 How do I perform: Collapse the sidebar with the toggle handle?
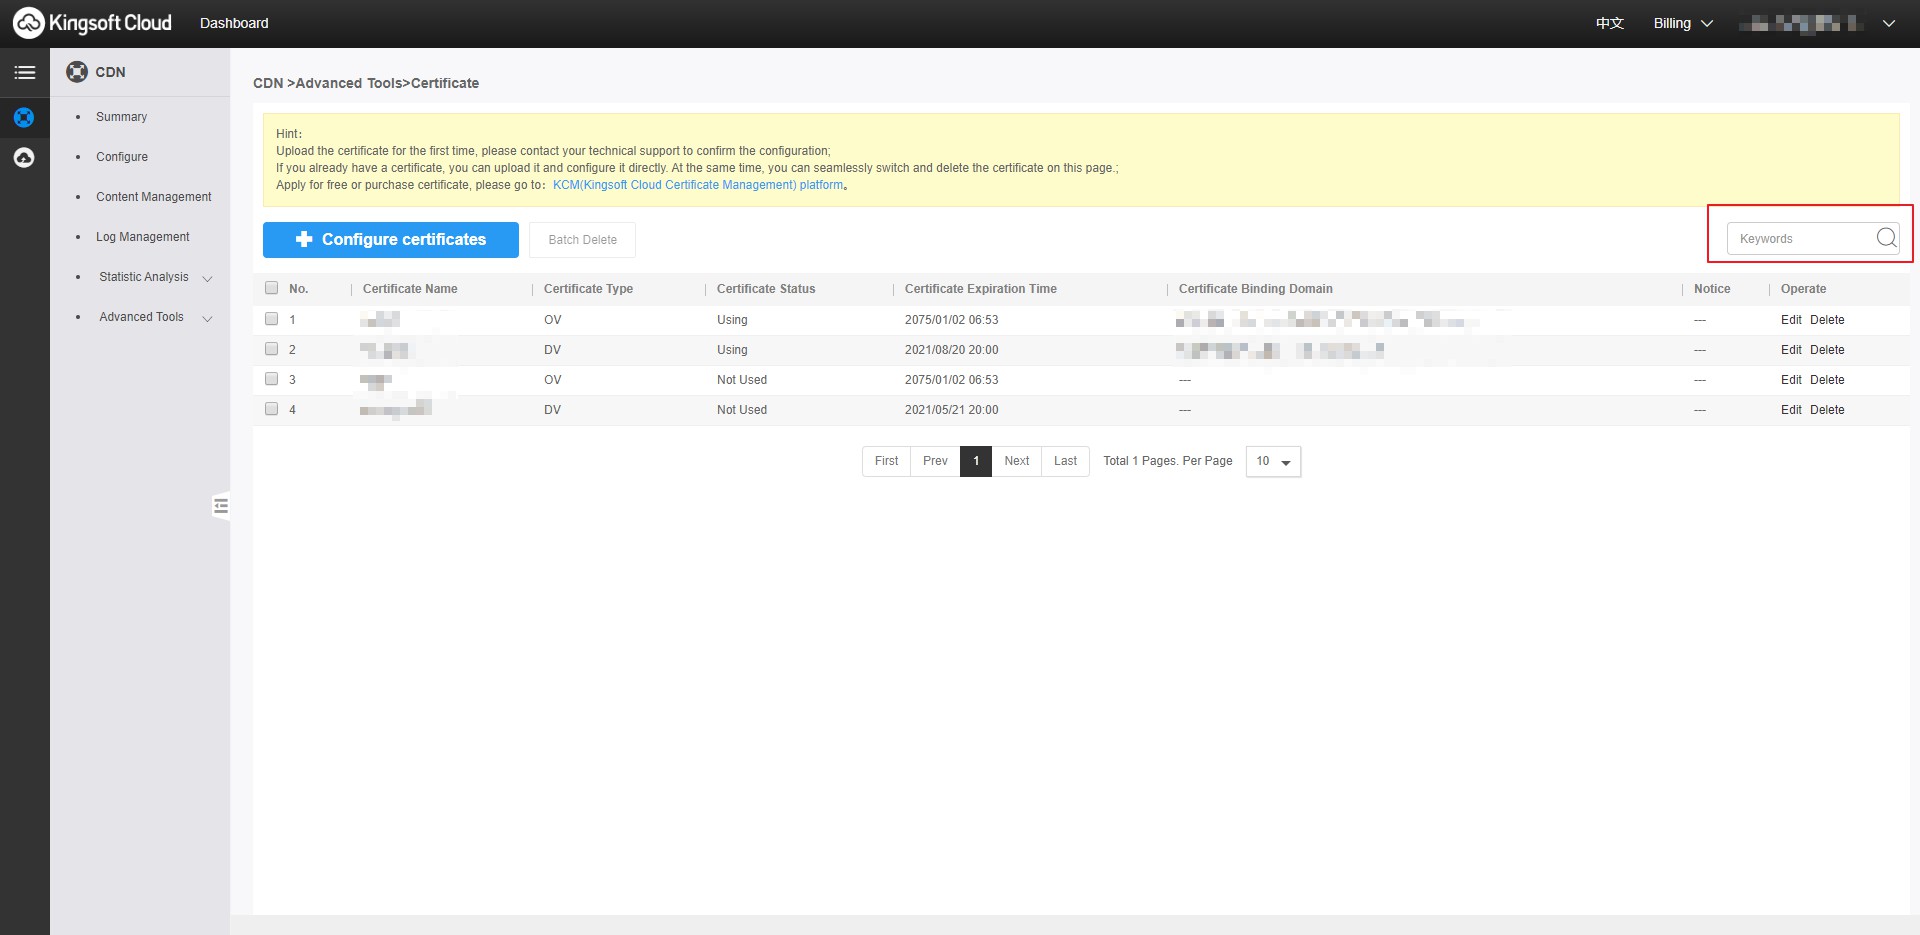[221, 506]
